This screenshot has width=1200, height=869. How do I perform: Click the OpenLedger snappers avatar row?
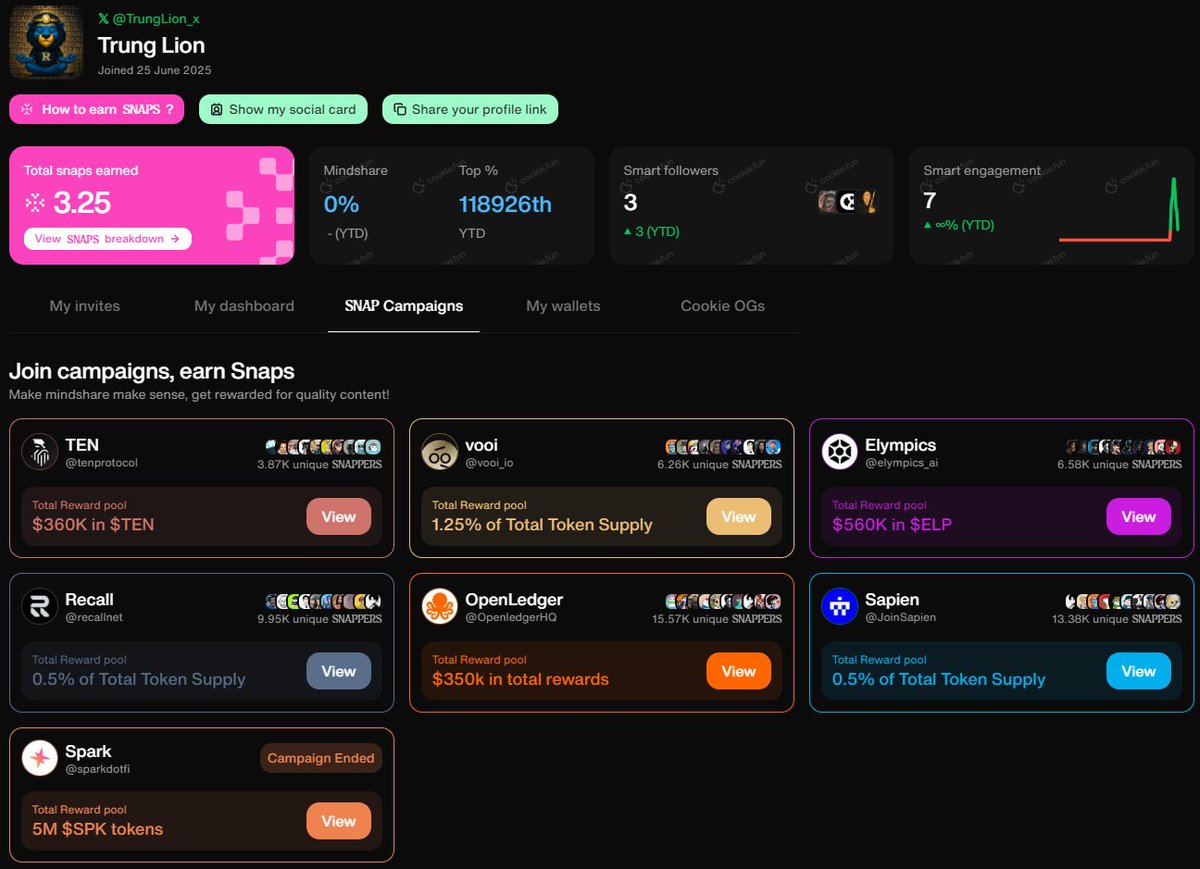coord(724,601)
